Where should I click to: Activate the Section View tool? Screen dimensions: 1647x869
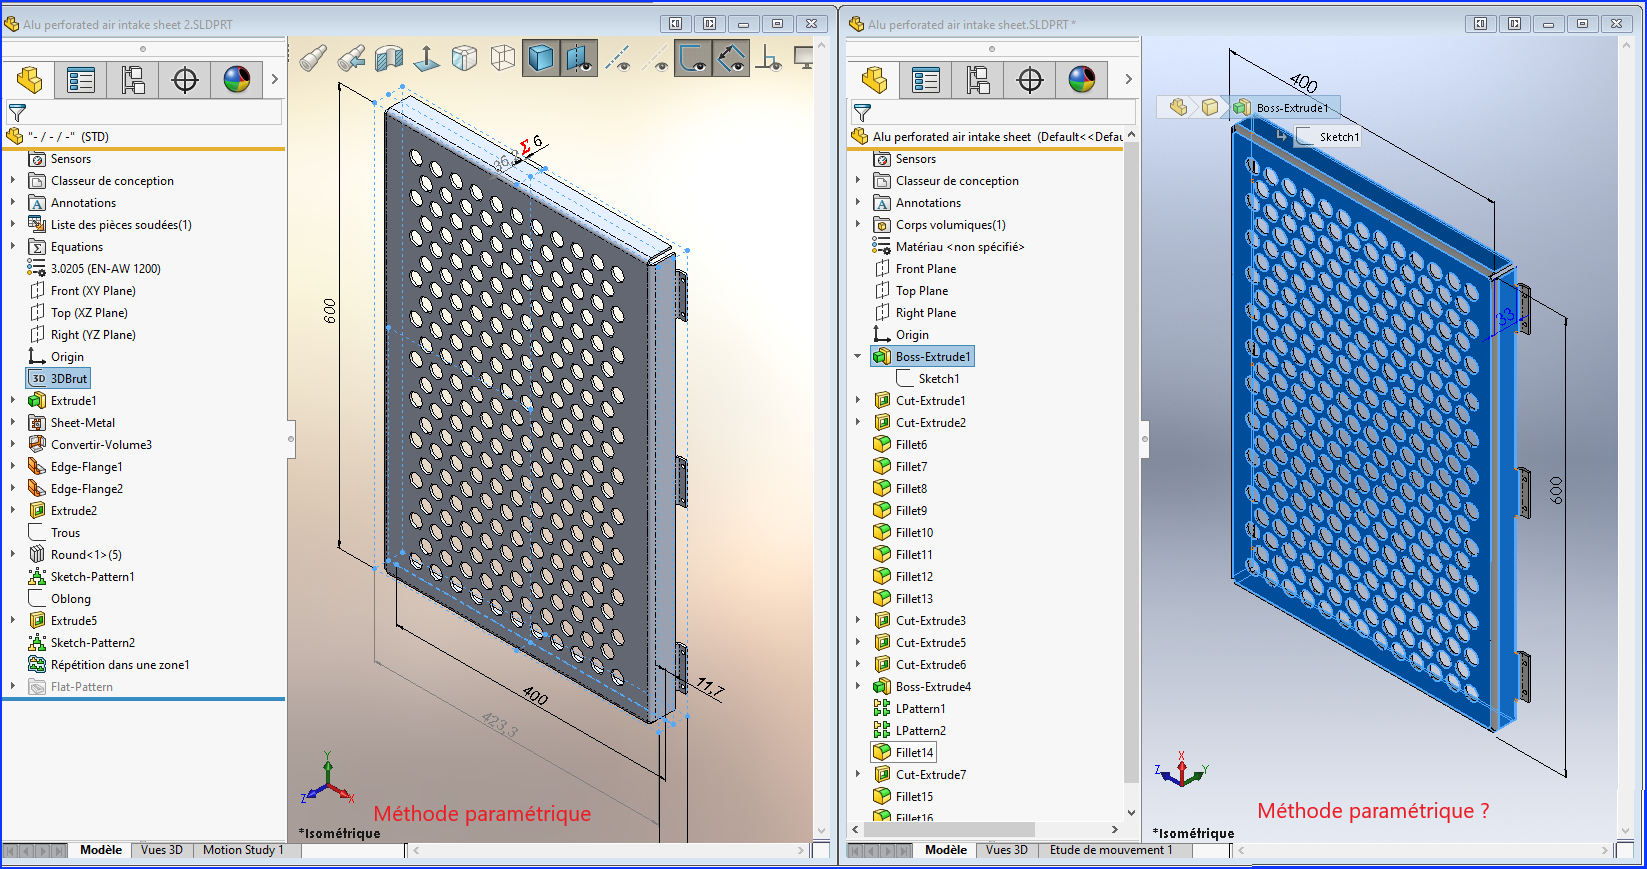[389, 58]
